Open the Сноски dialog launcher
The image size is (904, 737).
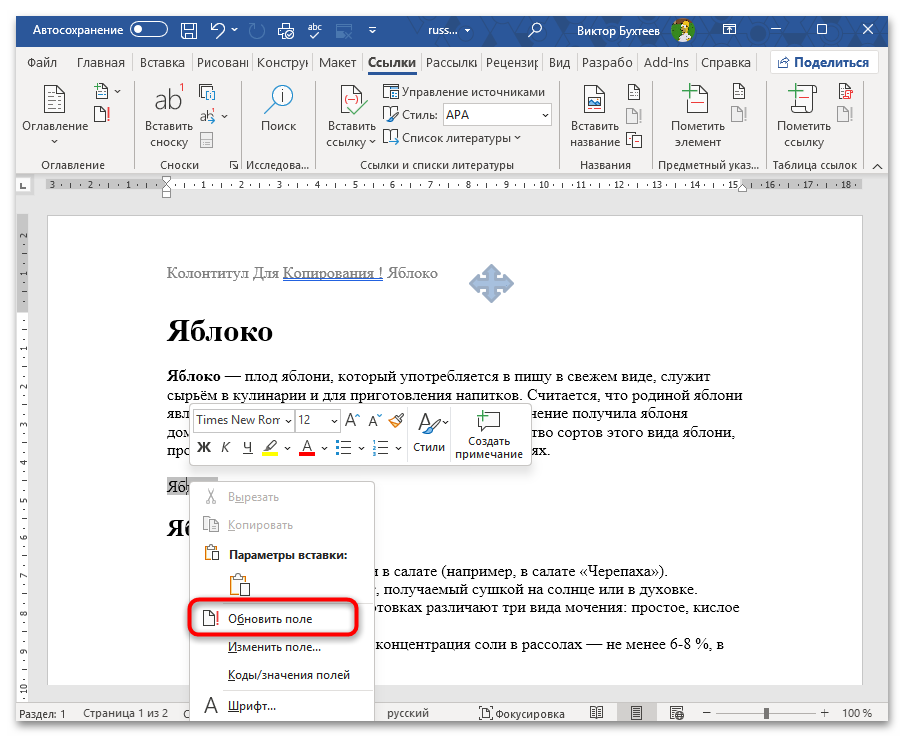(x=233, y=165)
